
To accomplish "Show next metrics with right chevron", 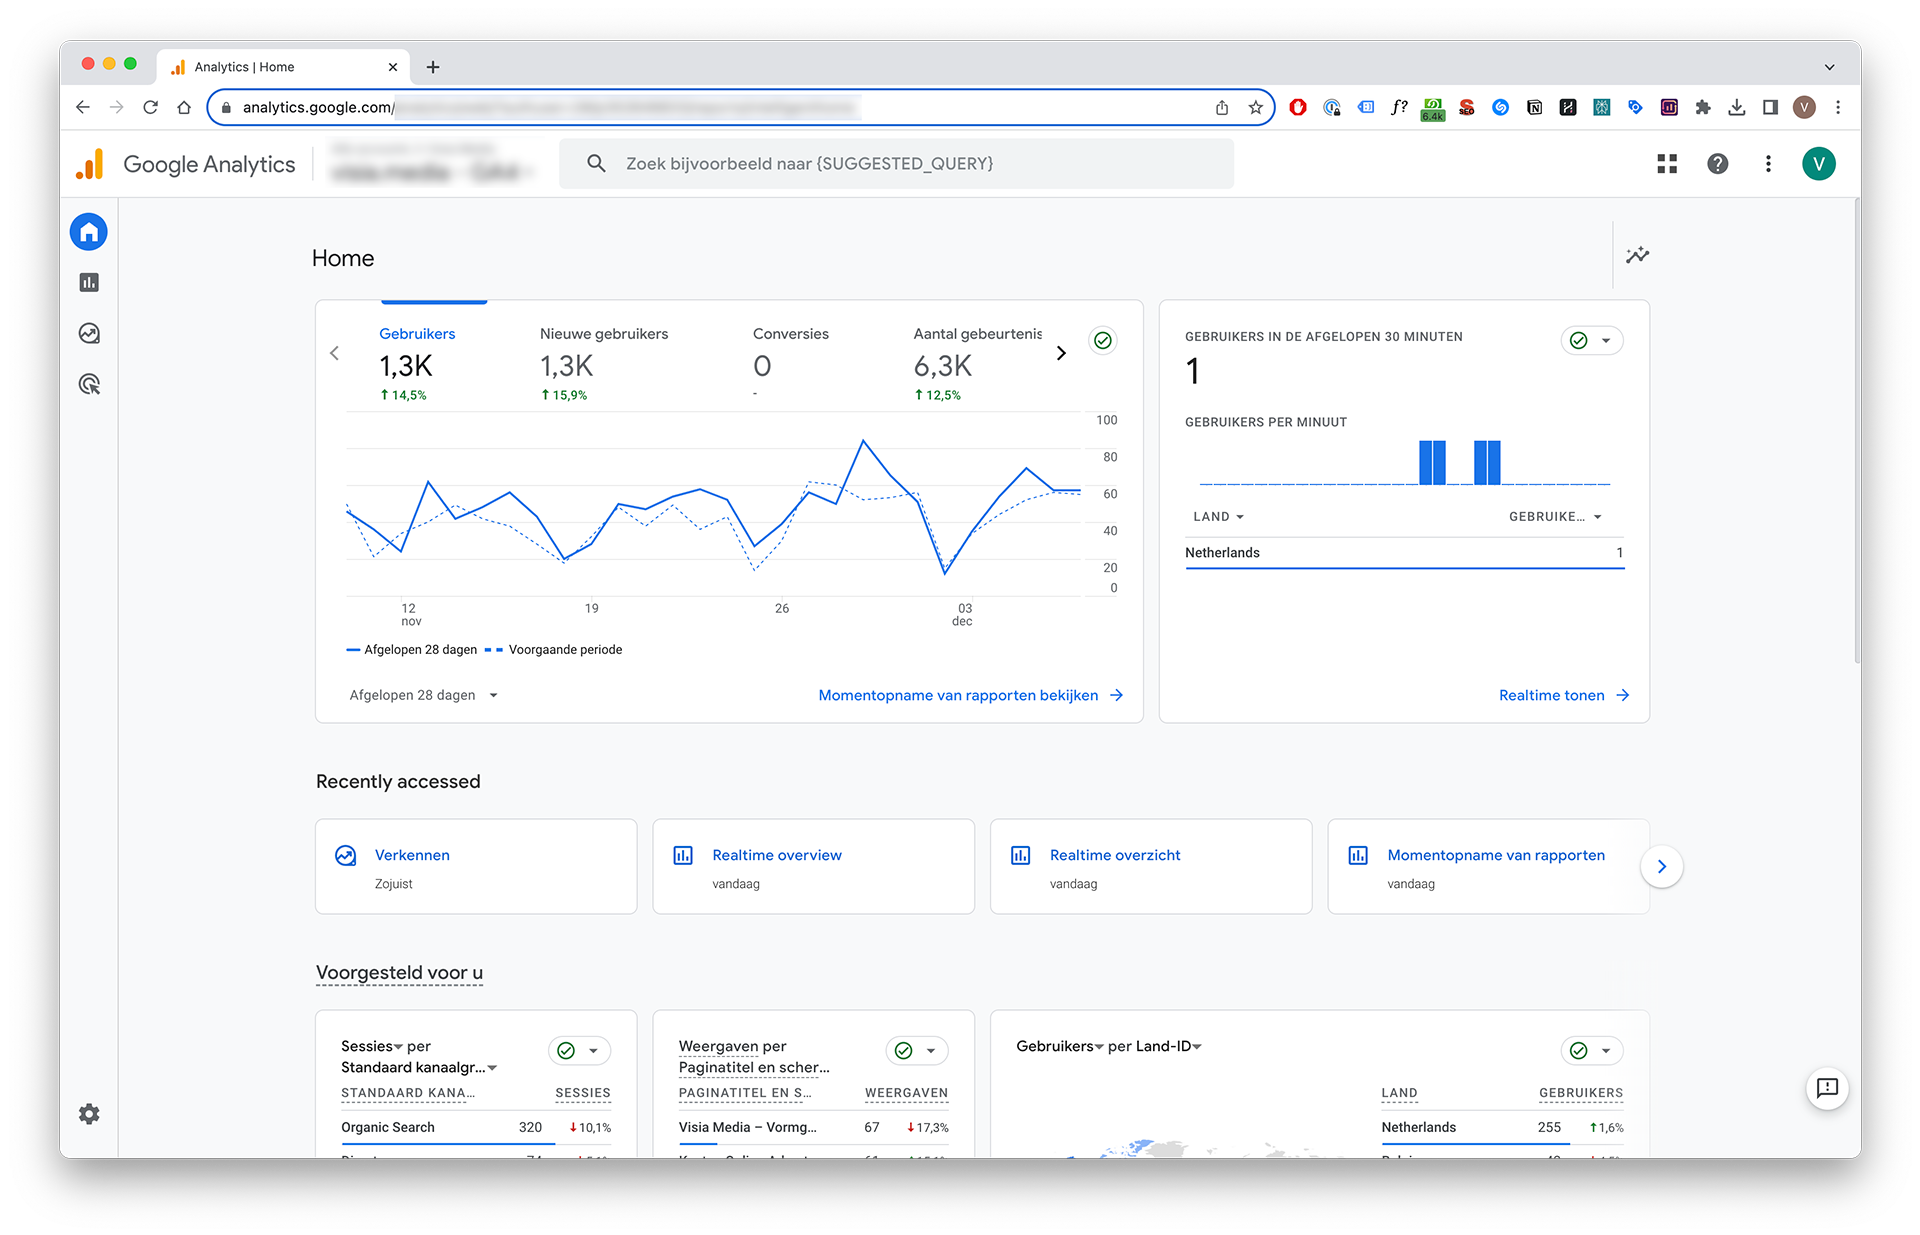I will pyautogui.click(x=1061, y=354).
